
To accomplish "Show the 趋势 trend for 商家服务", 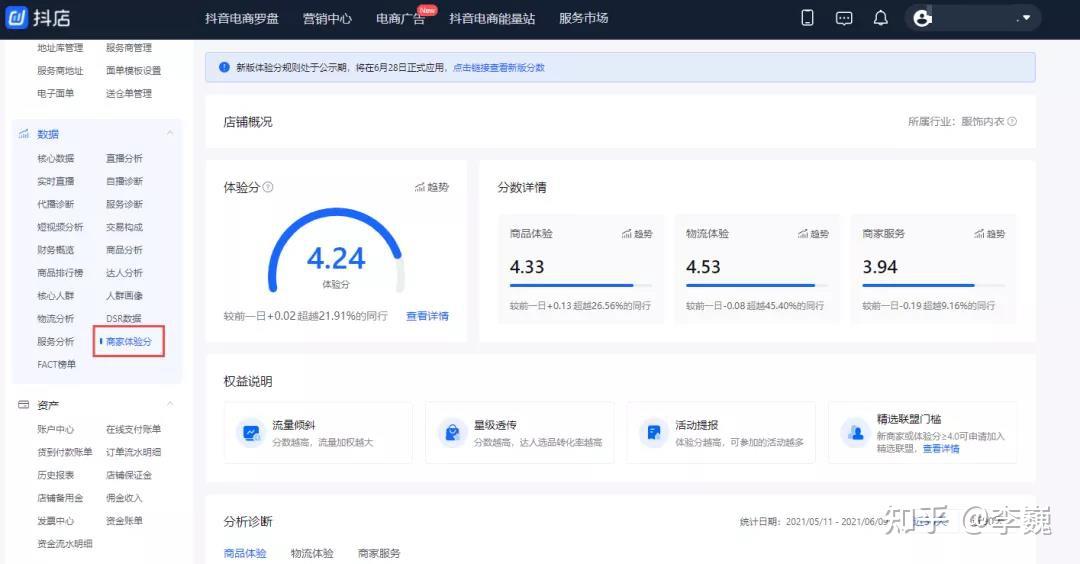I will [990, 234].
